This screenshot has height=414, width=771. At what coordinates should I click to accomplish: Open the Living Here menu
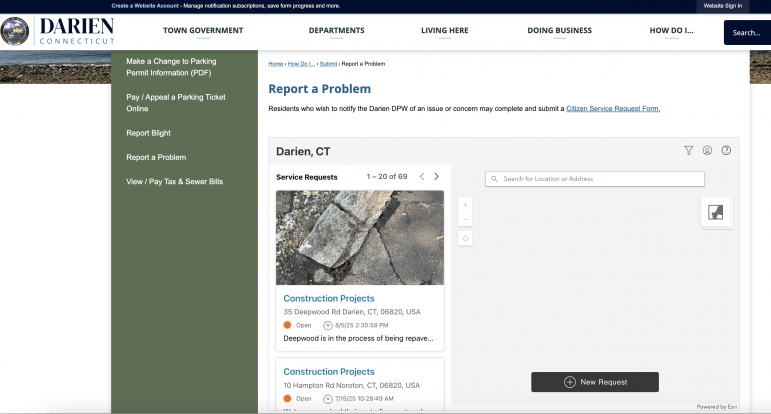click(445, 30)
